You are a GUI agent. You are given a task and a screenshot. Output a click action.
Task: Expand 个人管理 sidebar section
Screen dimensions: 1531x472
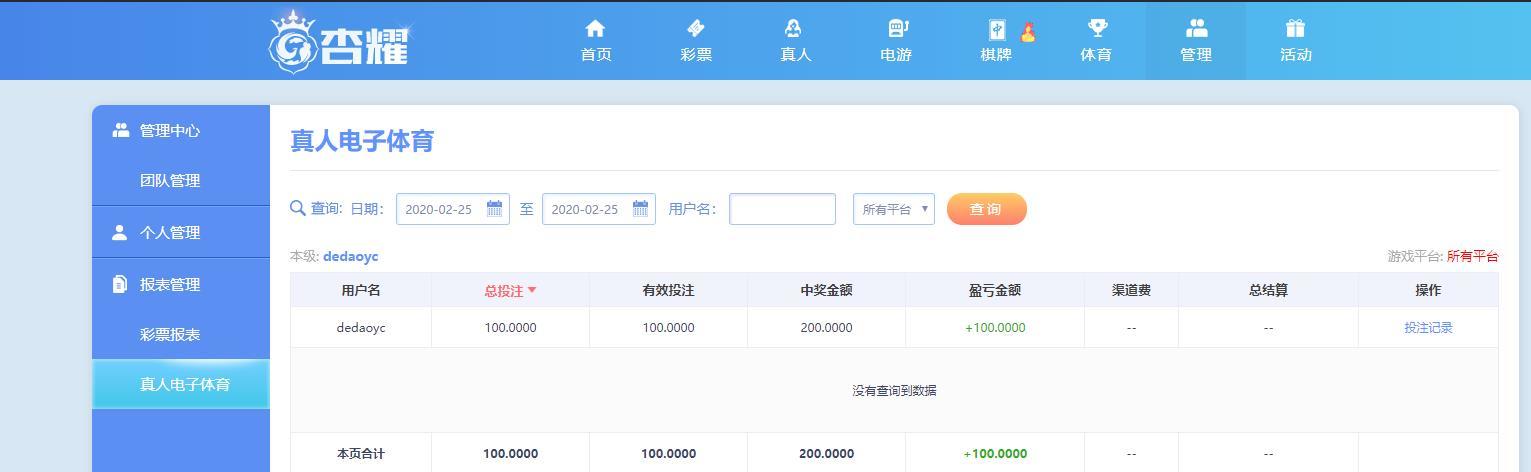click(x=170, y=232)
